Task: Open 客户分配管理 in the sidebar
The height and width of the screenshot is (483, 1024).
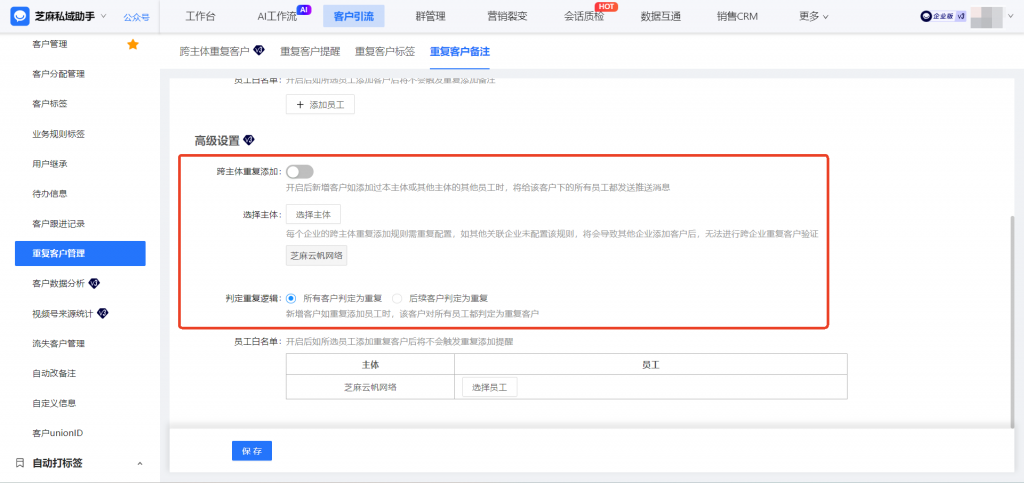Action: pyautogui.click(x=58, y=74)
